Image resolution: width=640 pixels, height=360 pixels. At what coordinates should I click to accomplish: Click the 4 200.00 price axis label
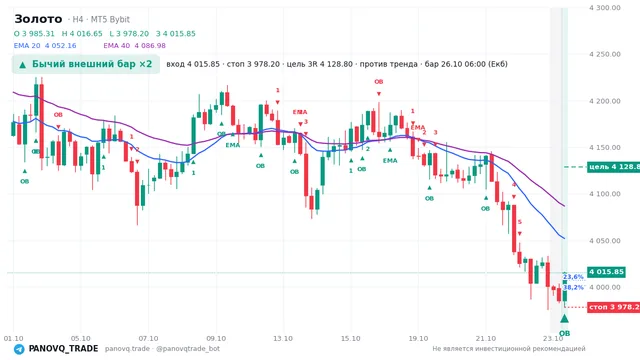point(604,101)
